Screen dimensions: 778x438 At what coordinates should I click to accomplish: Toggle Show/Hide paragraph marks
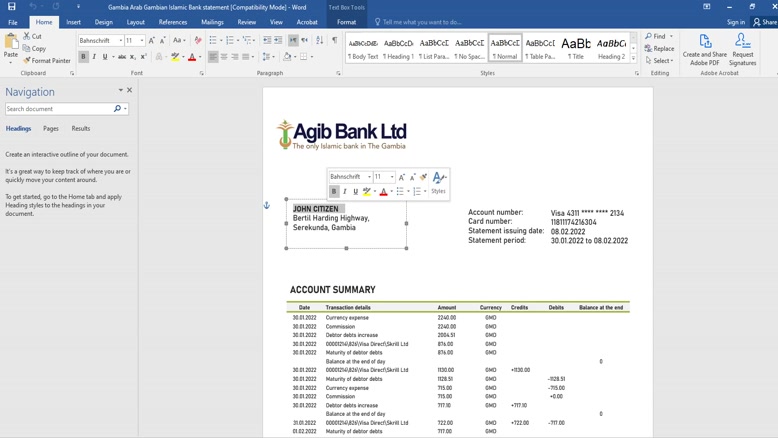click(x=334, y=41)
